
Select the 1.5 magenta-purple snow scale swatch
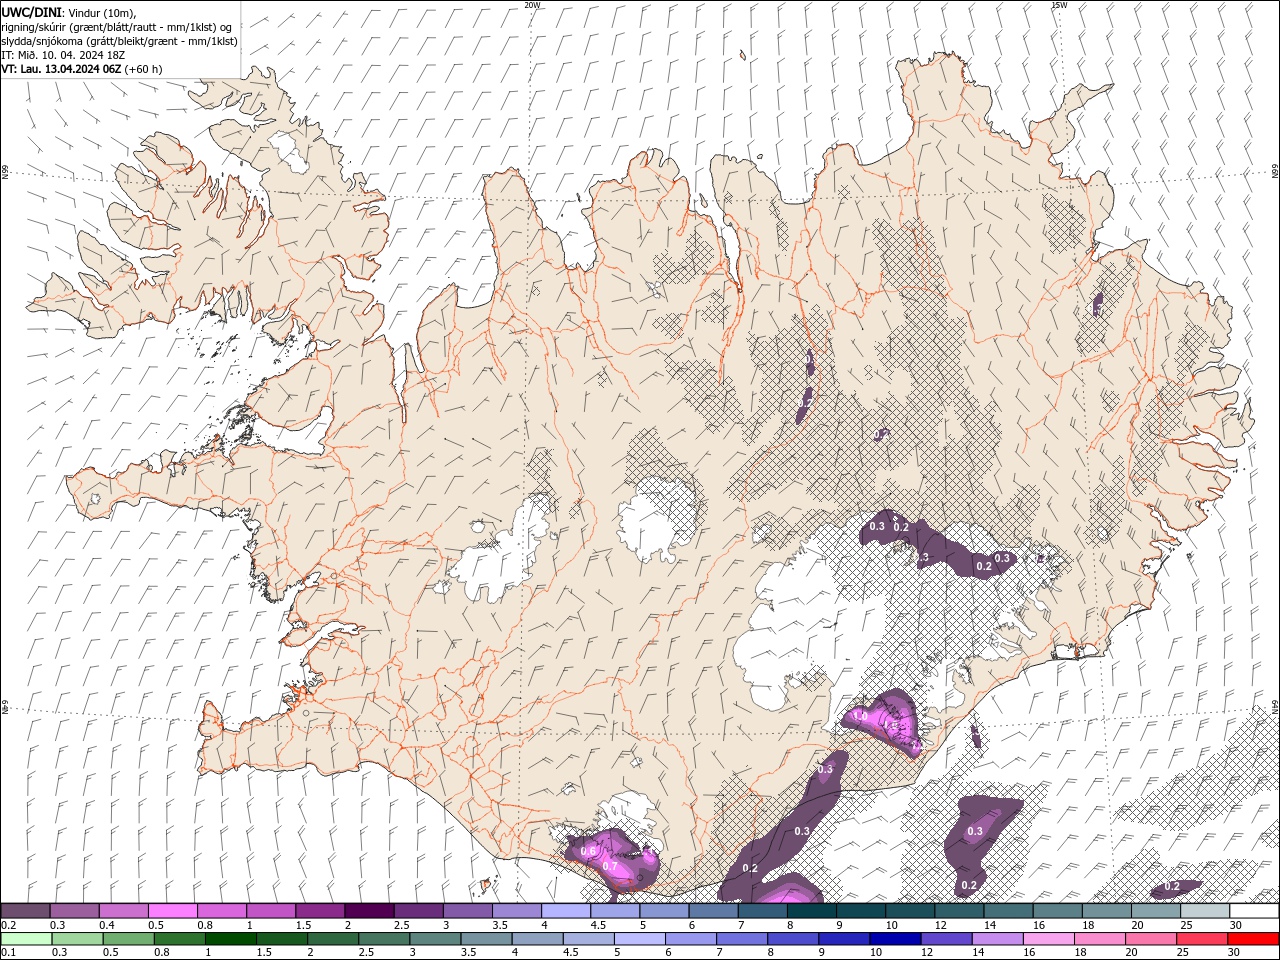click(319, 911)
